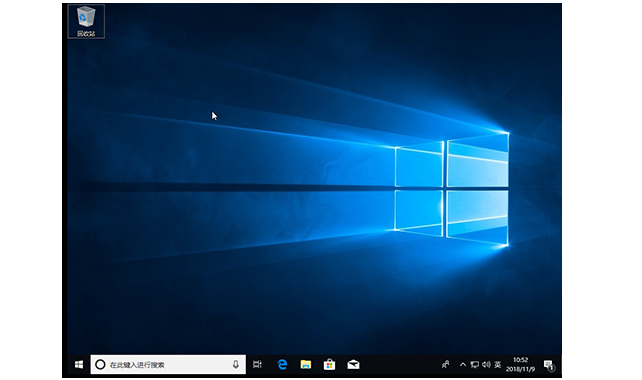Open the volume speaker control
642x380 pixels.
[x=486, y=364]
